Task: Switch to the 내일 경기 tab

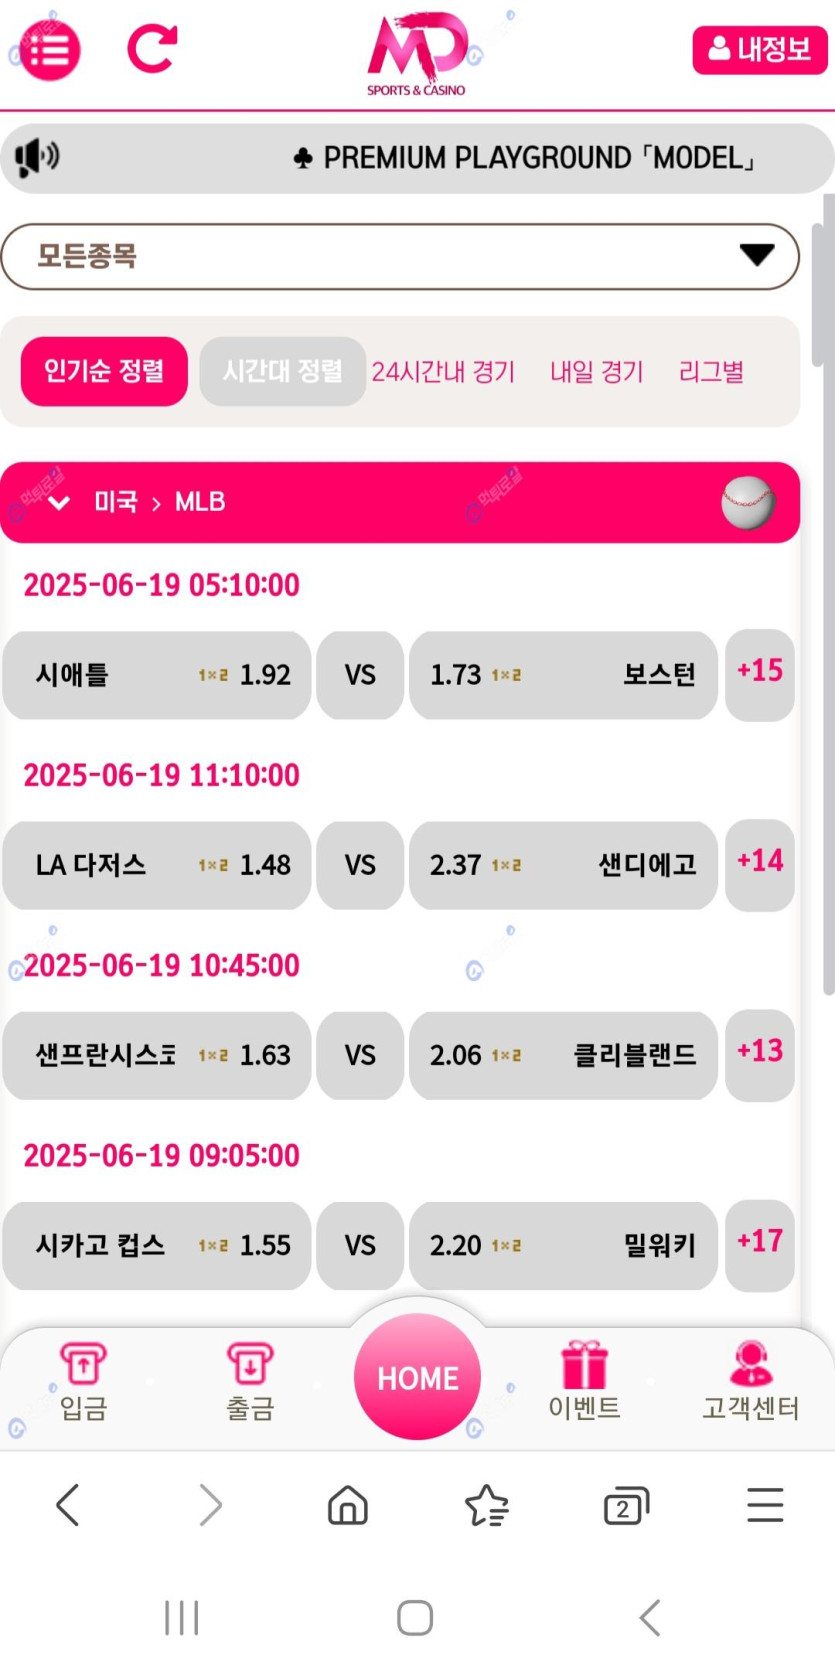Action: click(596, 372)
